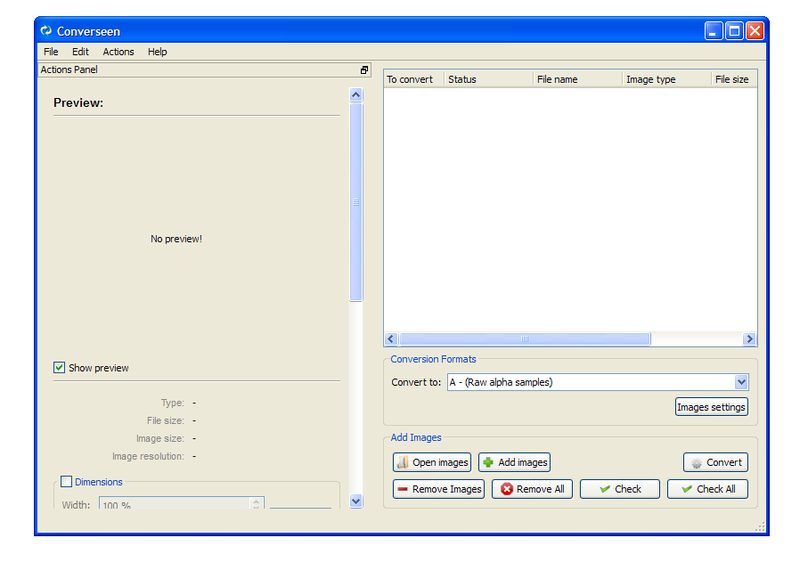Sort by the File name column header

(578, 80)
